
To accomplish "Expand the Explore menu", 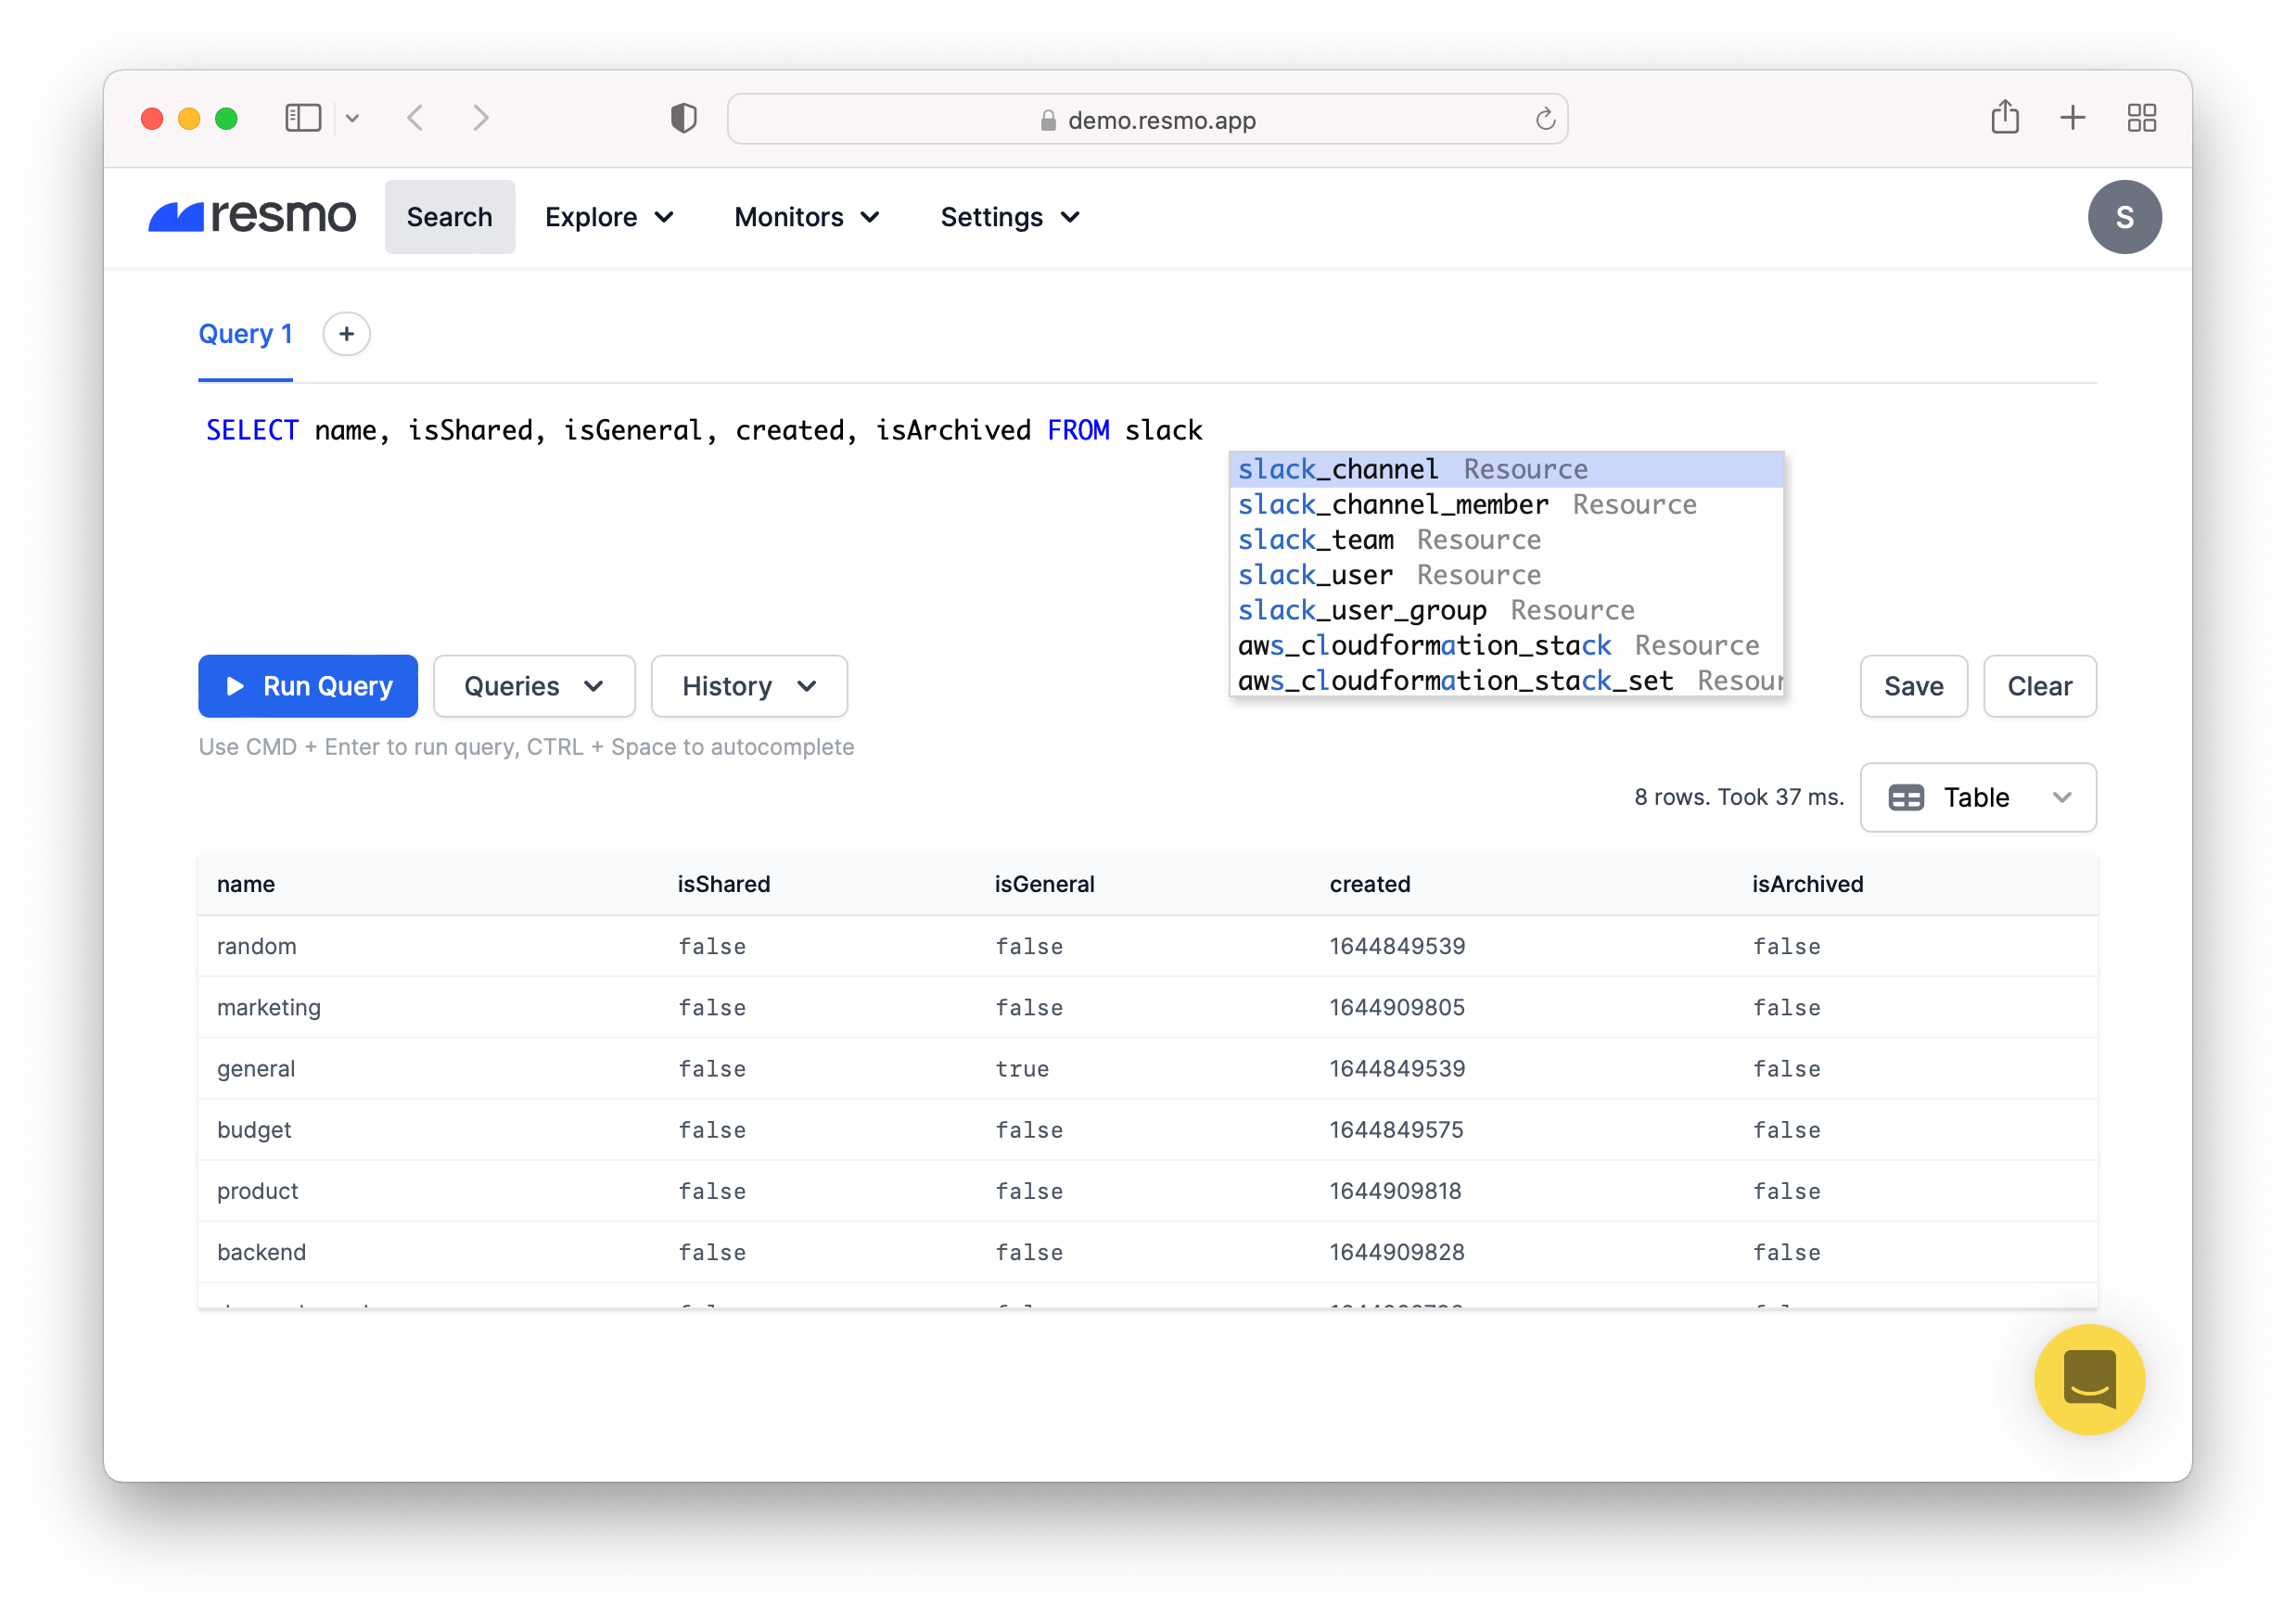I will [x=609, y=217].
